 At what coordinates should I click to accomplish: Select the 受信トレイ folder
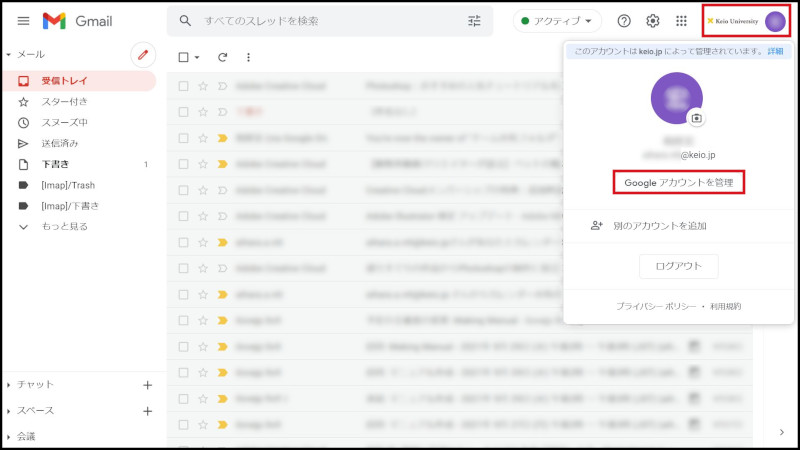pyautogui.click(x=62, y=81)
